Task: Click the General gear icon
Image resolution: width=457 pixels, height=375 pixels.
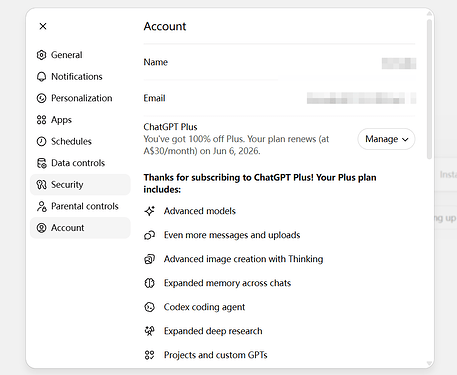Action: click(x=41, y=55)
